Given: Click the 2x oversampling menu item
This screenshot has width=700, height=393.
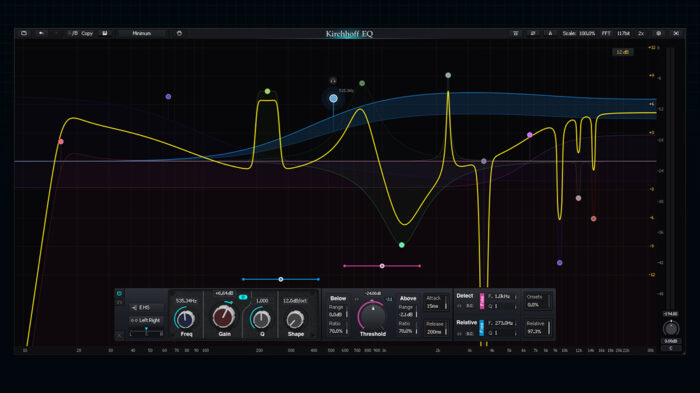Looking at the screenshot, I should point(641,33).
